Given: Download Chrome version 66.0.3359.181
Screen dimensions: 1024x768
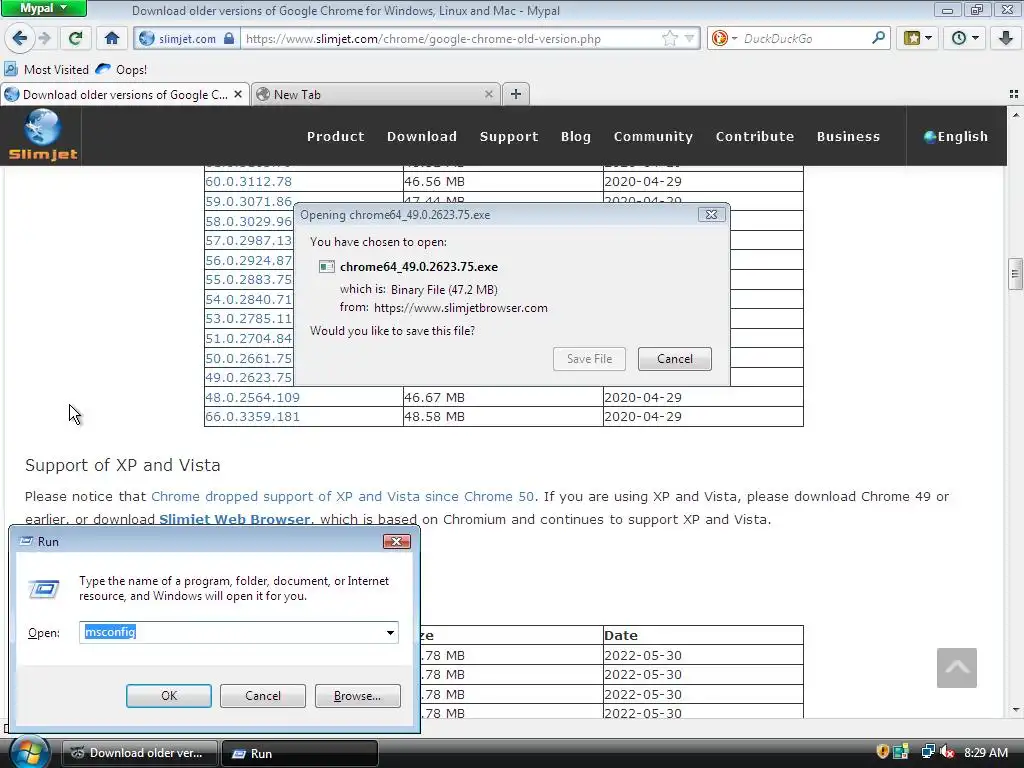Looking at the screenshot, I should coord(252,417).
